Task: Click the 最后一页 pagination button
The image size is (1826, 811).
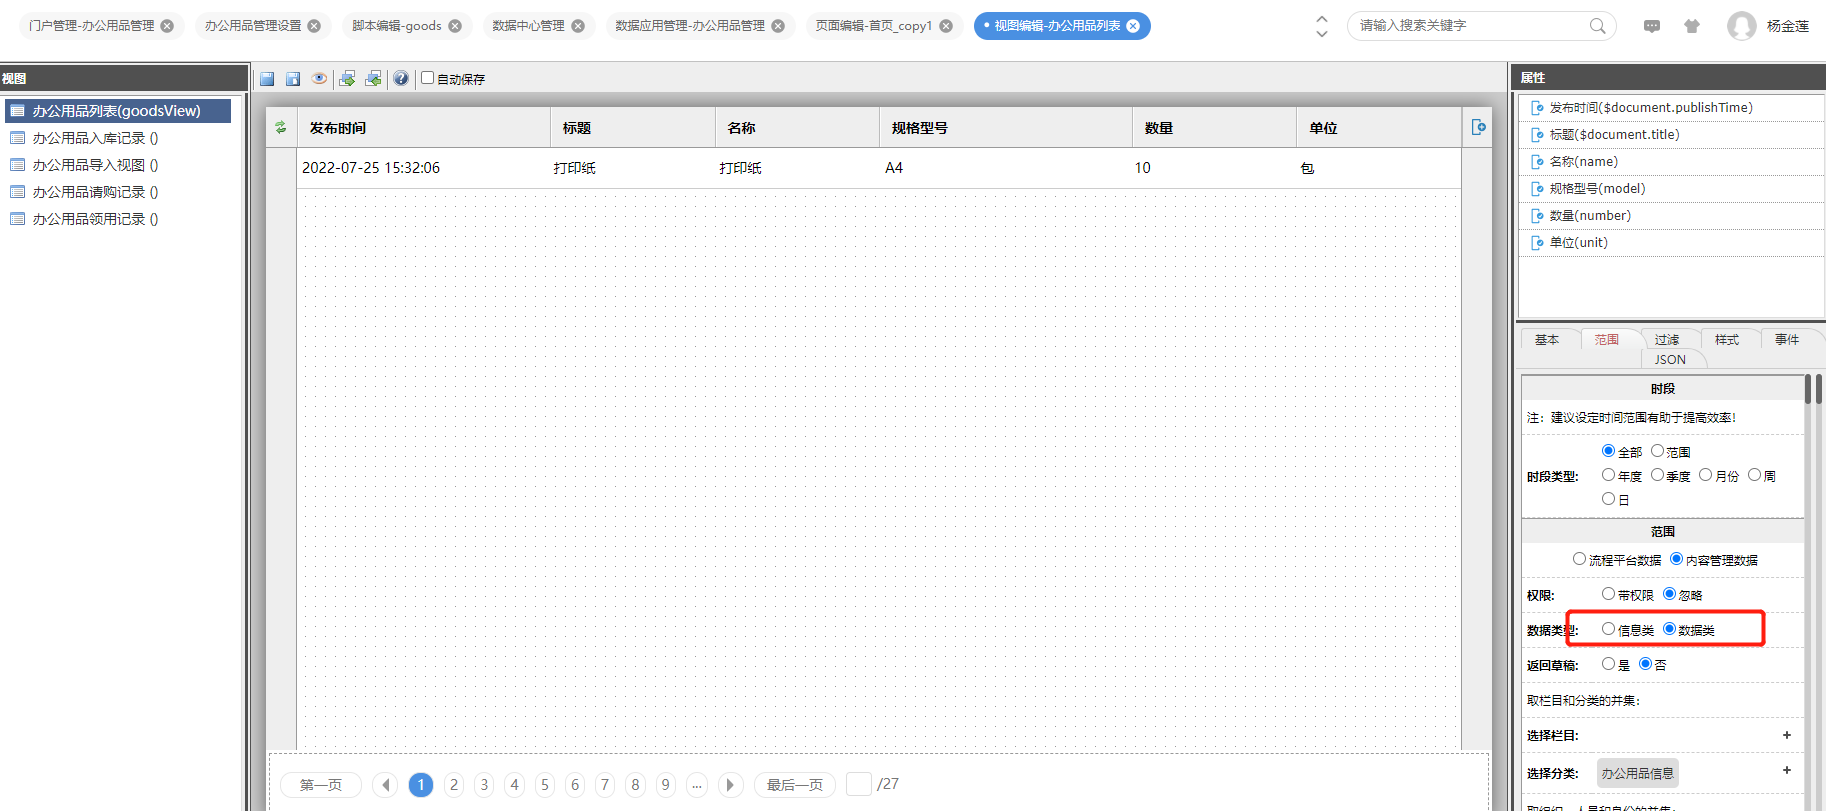Action: pyautogui.click(x=795, y=785)
